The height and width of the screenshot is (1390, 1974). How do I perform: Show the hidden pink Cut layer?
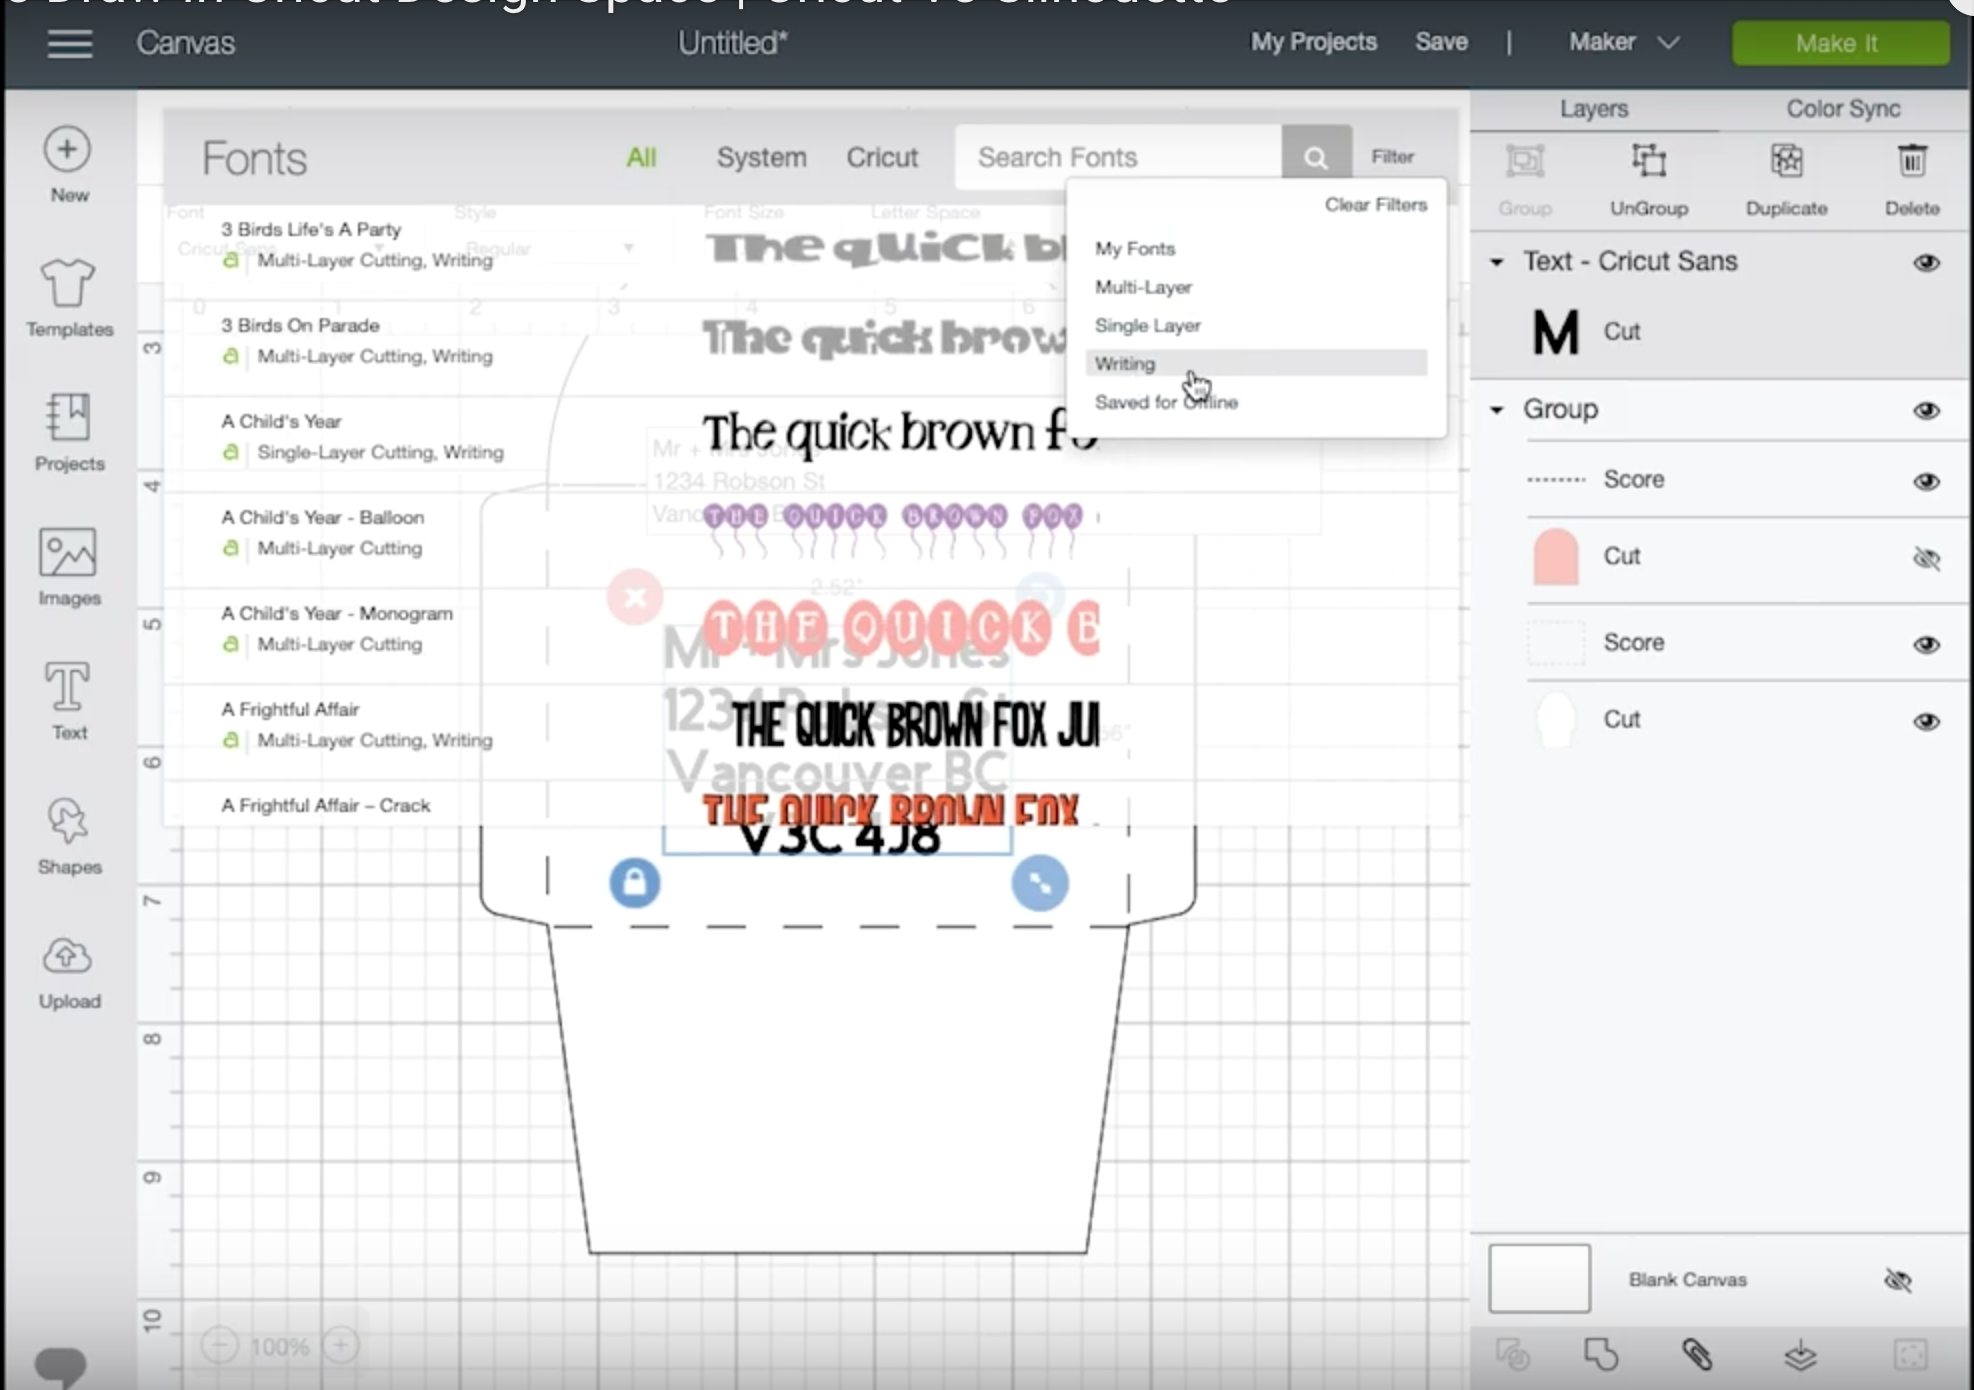1926,558
